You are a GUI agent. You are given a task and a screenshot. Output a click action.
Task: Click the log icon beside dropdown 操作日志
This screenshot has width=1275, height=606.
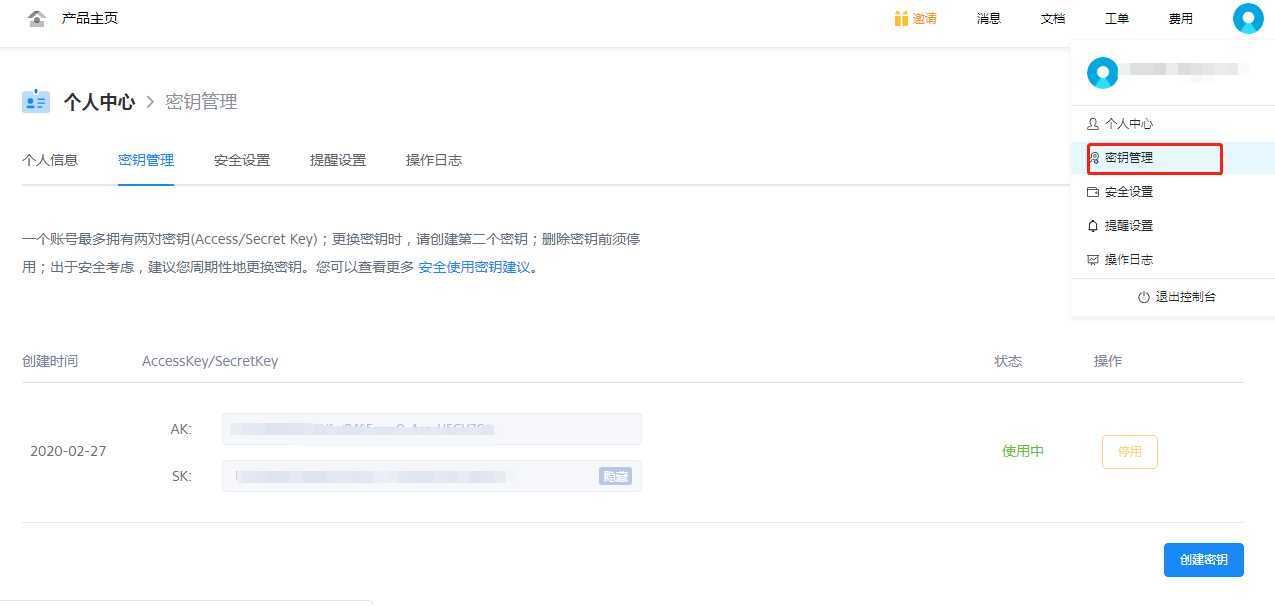[1092, 260]
